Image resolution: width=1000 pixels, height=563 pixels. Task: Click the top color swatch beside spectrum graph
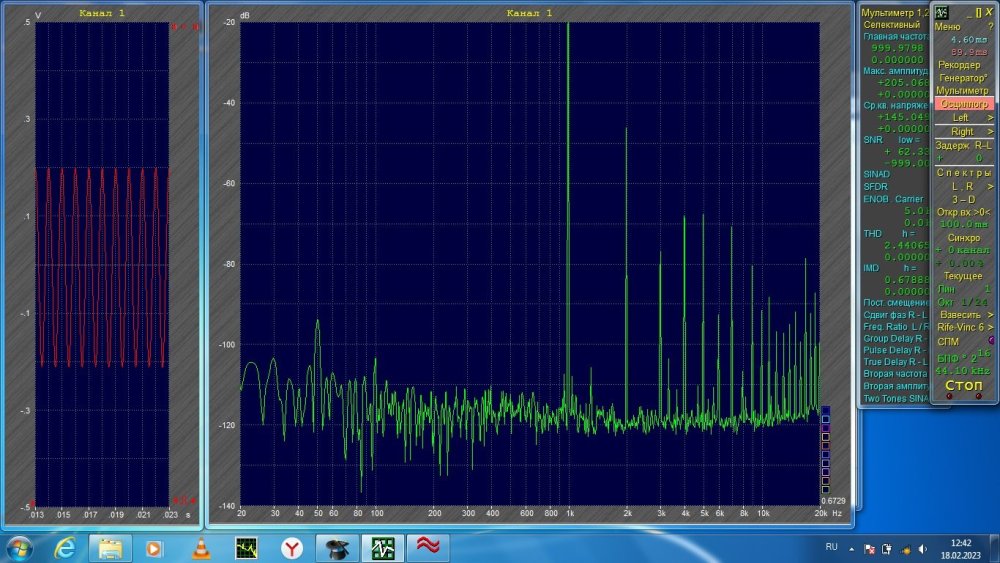825,409
